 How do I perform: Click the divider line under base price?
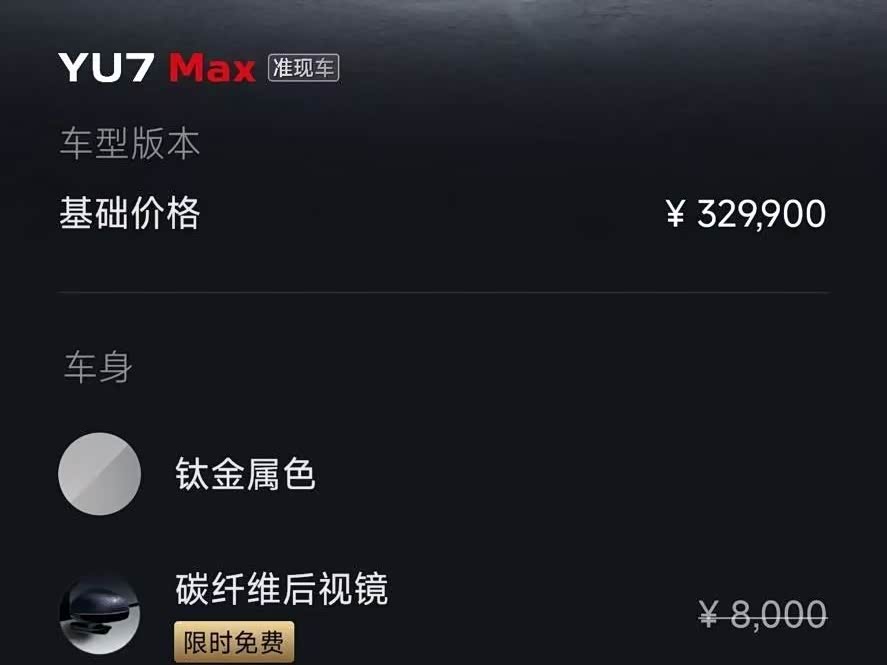tap(444, 292)
